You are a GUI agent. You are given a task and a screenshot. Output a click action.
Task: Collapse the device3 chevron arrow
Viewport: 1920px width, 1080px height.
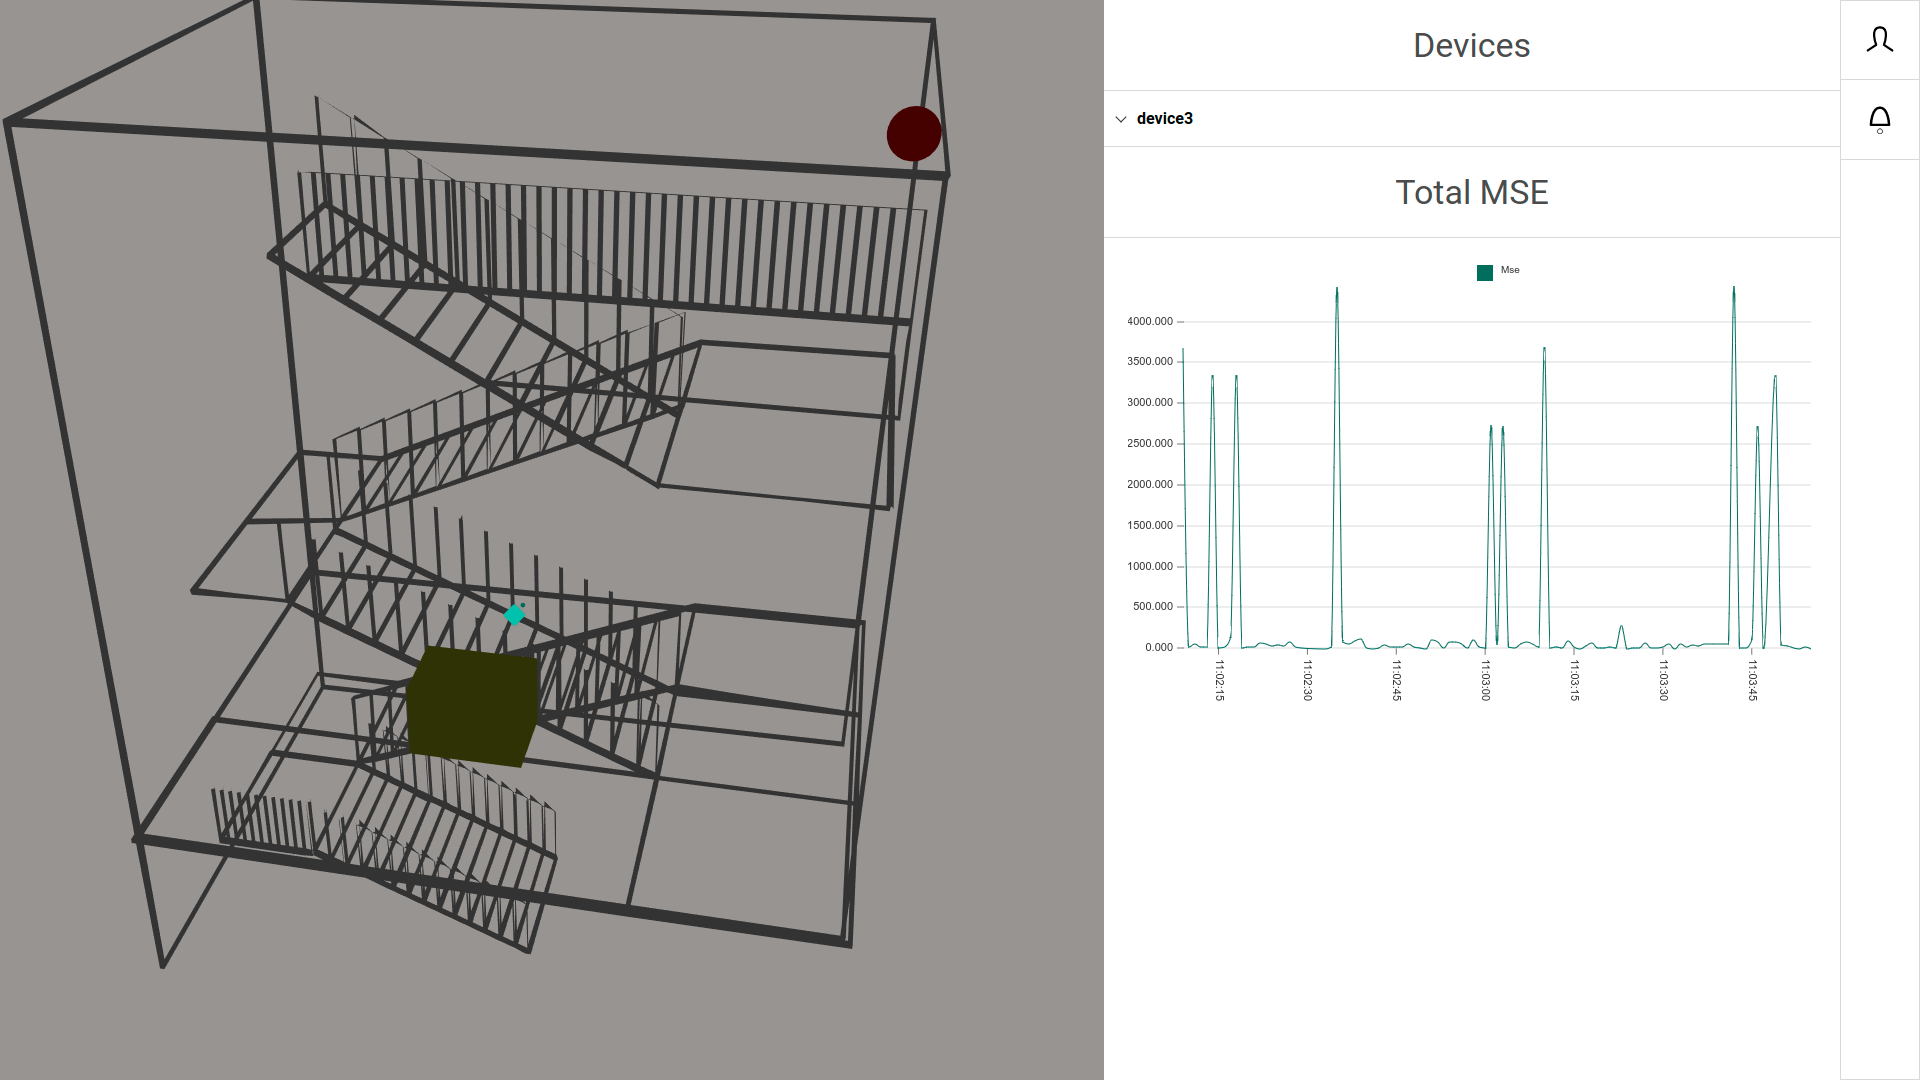tap(1121, 119)
